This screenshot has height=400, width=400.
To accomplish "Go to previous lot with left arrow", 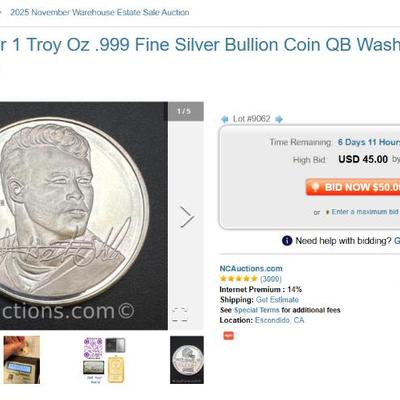I will [225, 119].
